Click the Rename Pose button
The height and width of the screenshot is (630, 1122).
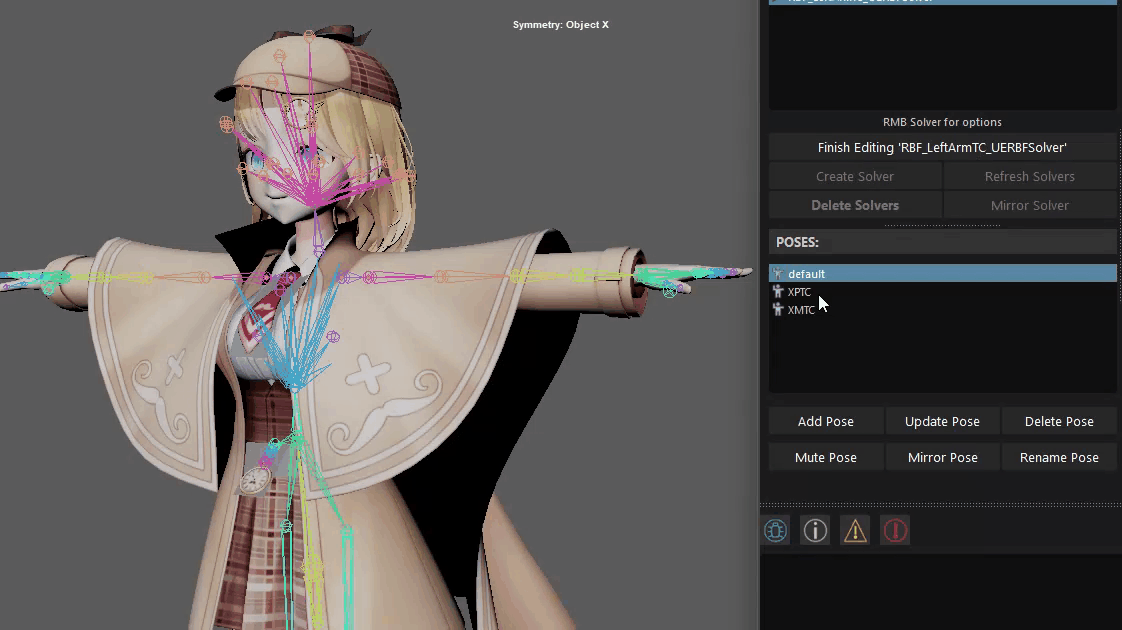[1059, 457]
